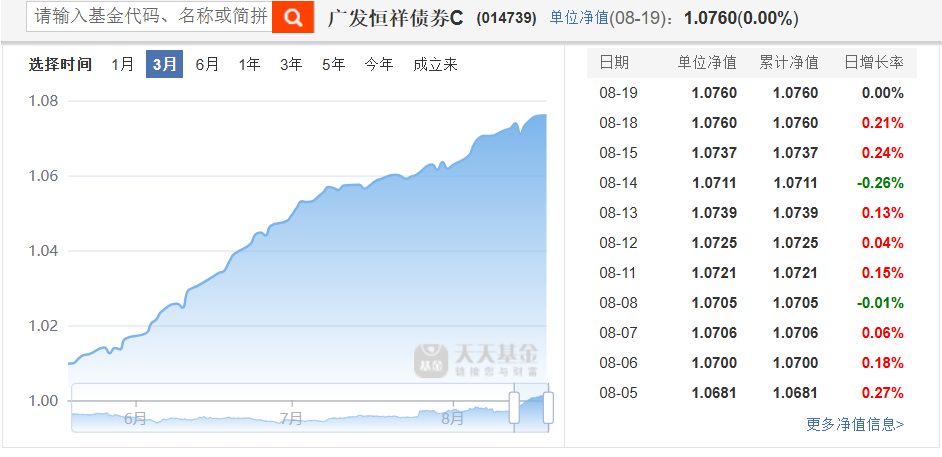Select the 今年 time range tab
The height and width of the screenshot is (457, 942).
coord(378,64)
